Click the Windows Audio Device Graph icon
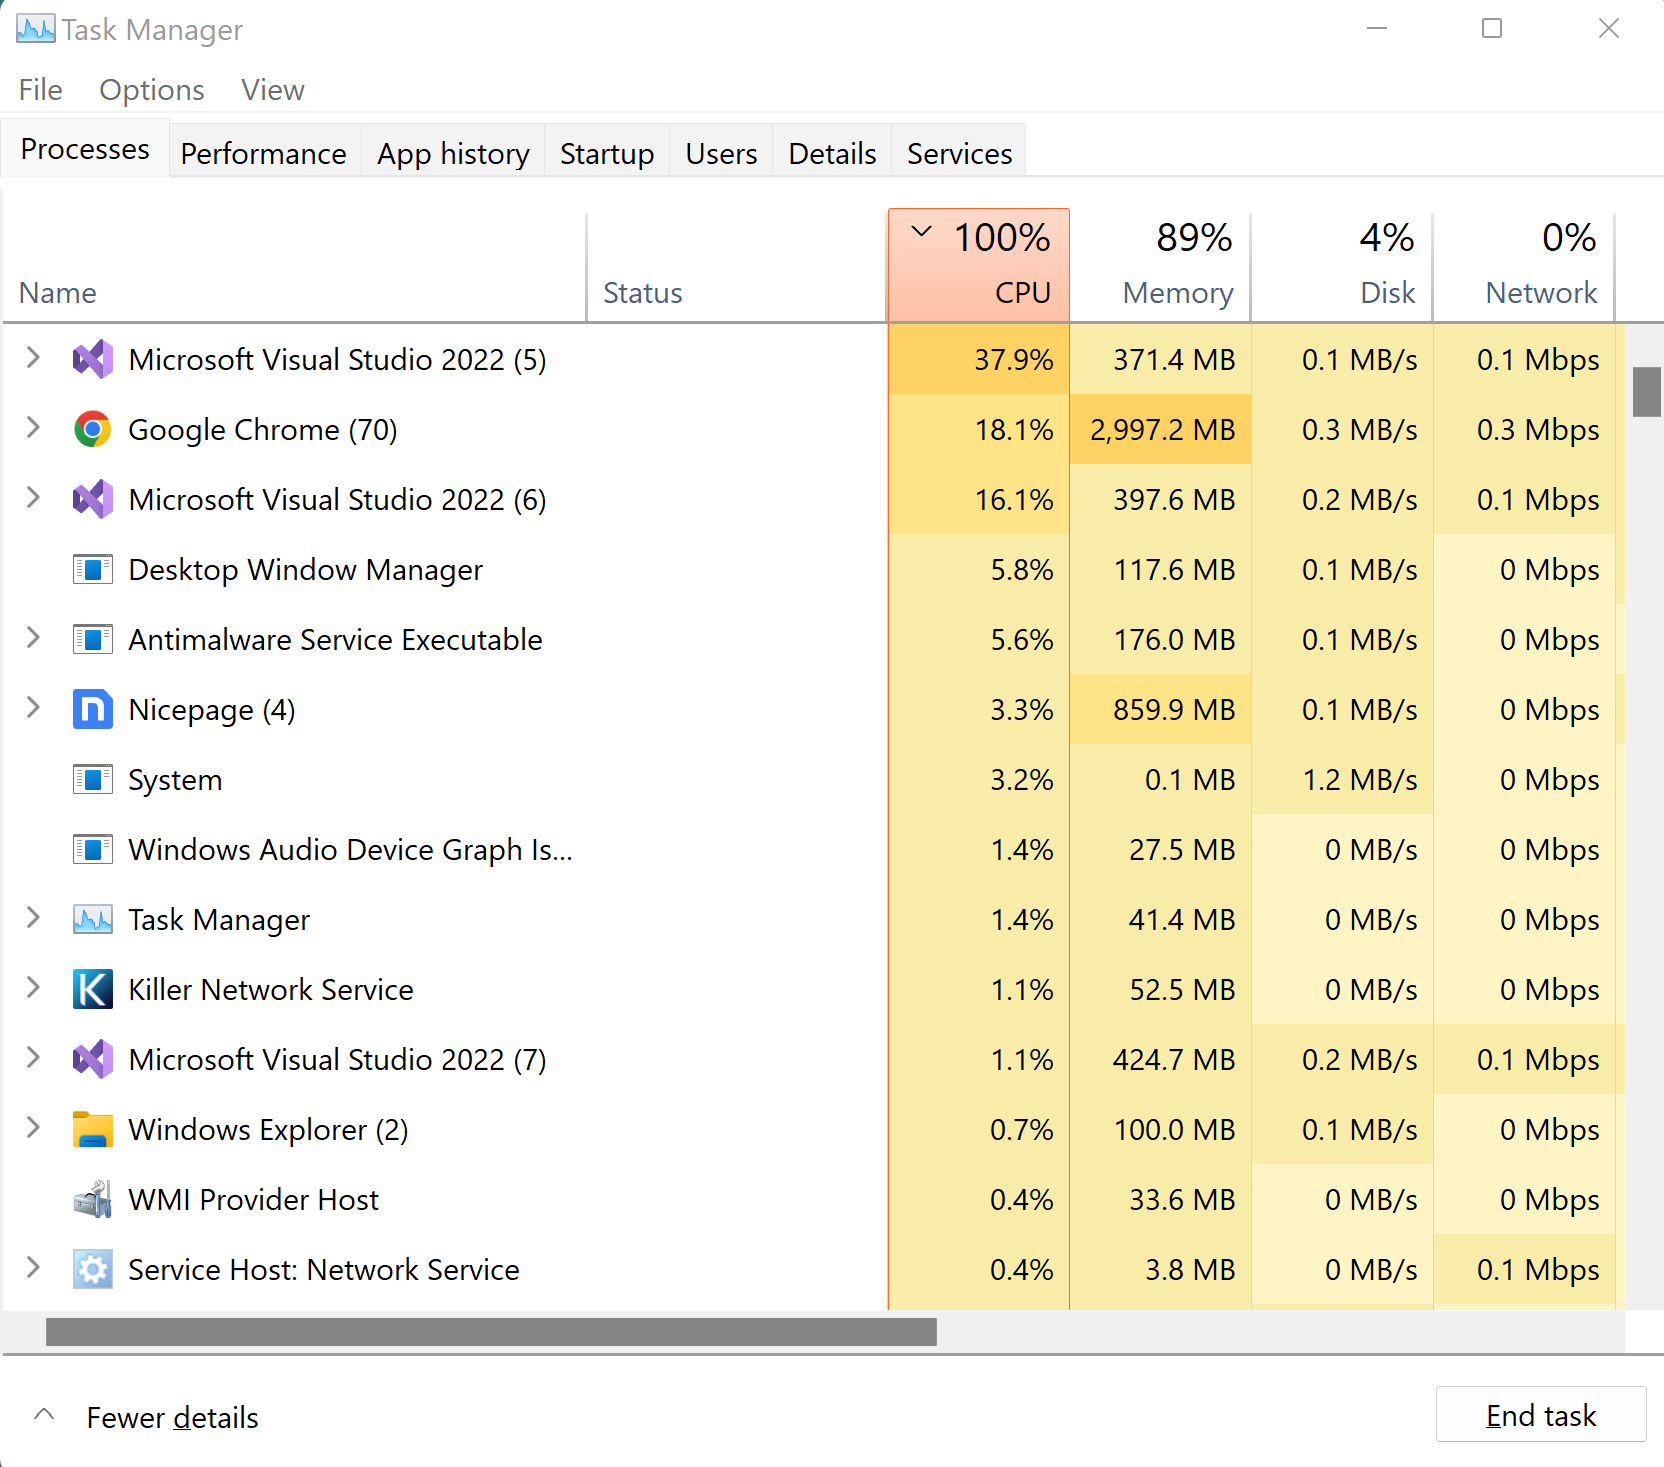1664x1467 pixels. tap(93, 849)
